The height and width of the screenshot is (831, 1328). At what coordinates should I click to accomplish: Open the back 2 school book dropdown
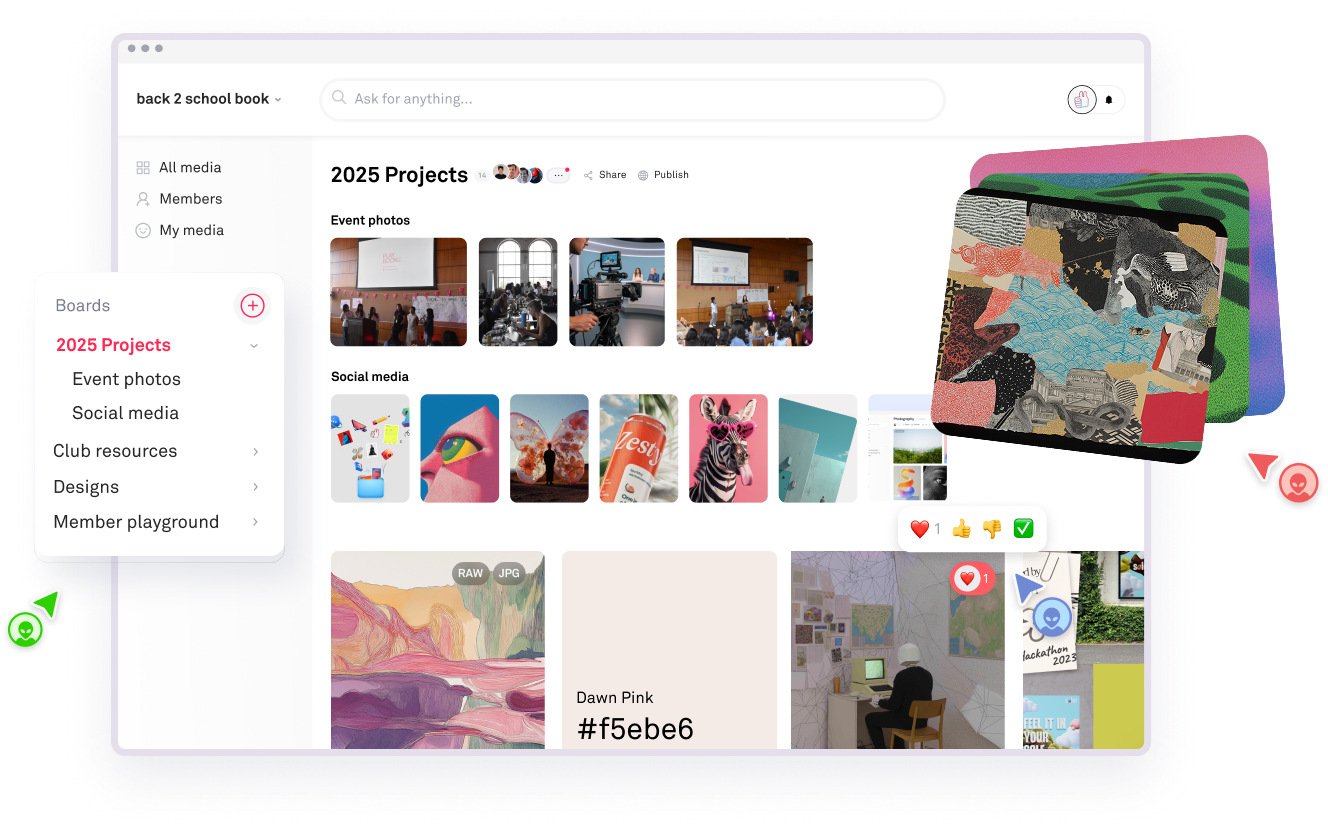pos(209,99)
